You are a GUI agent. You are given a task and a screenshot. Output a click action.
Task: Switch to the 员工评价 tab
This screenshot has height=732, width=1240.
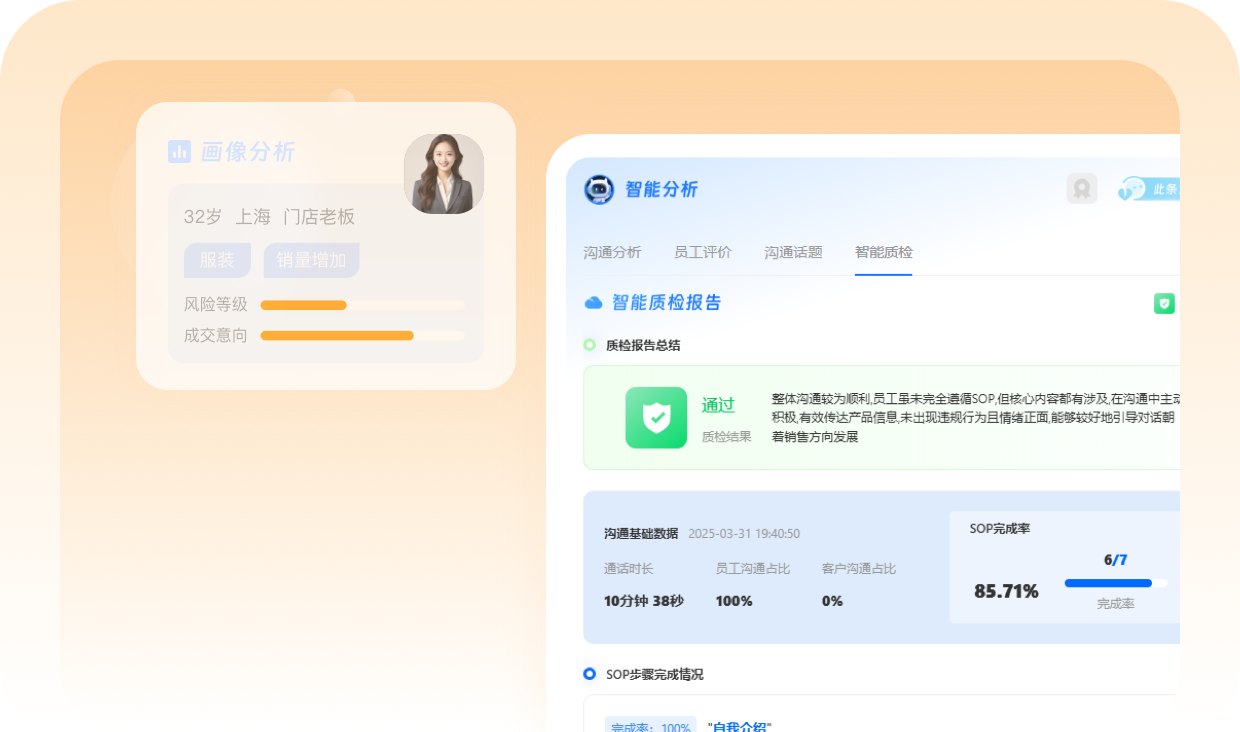pyautogui.click(x=703, y=252)
